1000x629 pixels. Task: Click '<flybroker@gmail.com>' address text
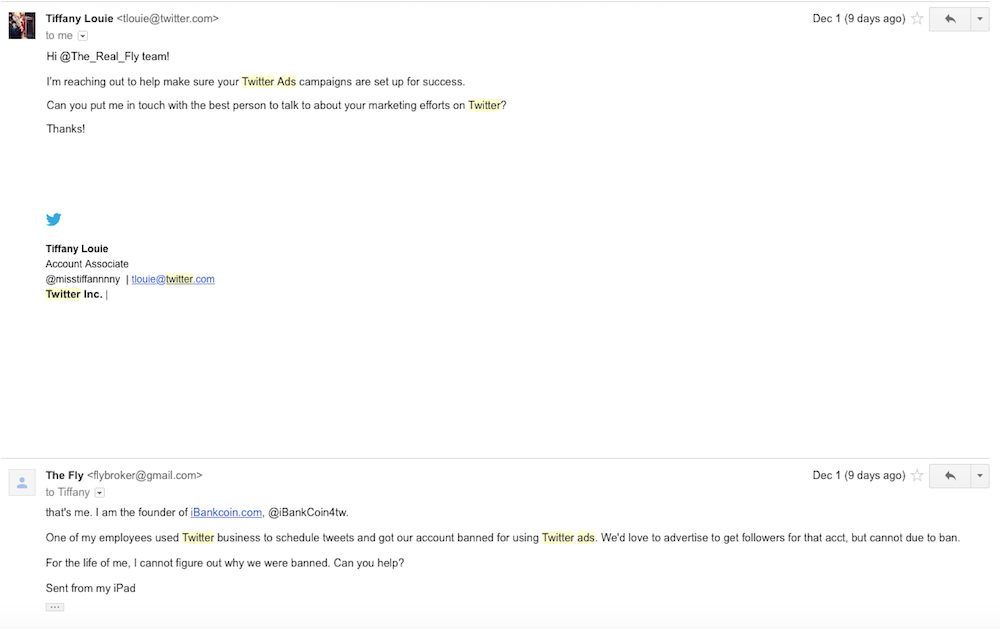click(145, 475)
